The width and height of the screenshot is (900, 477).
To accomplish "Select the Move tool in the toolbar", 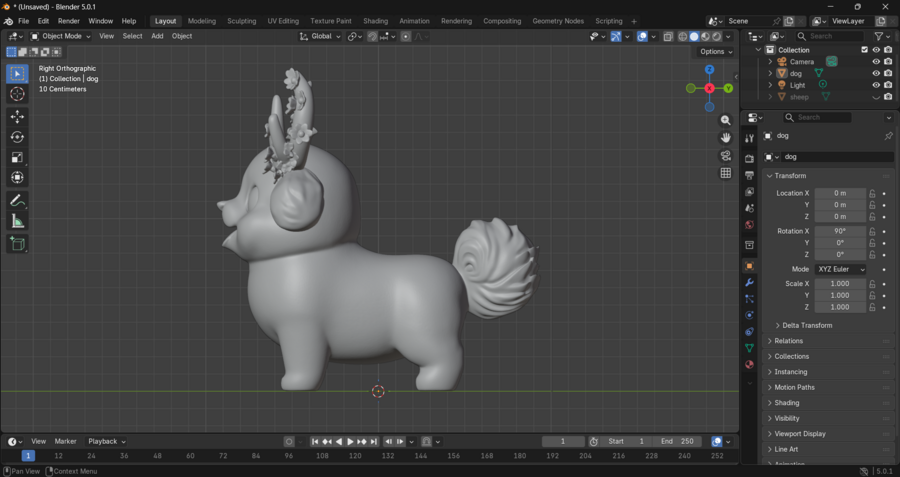I will [x=17, y=117].
